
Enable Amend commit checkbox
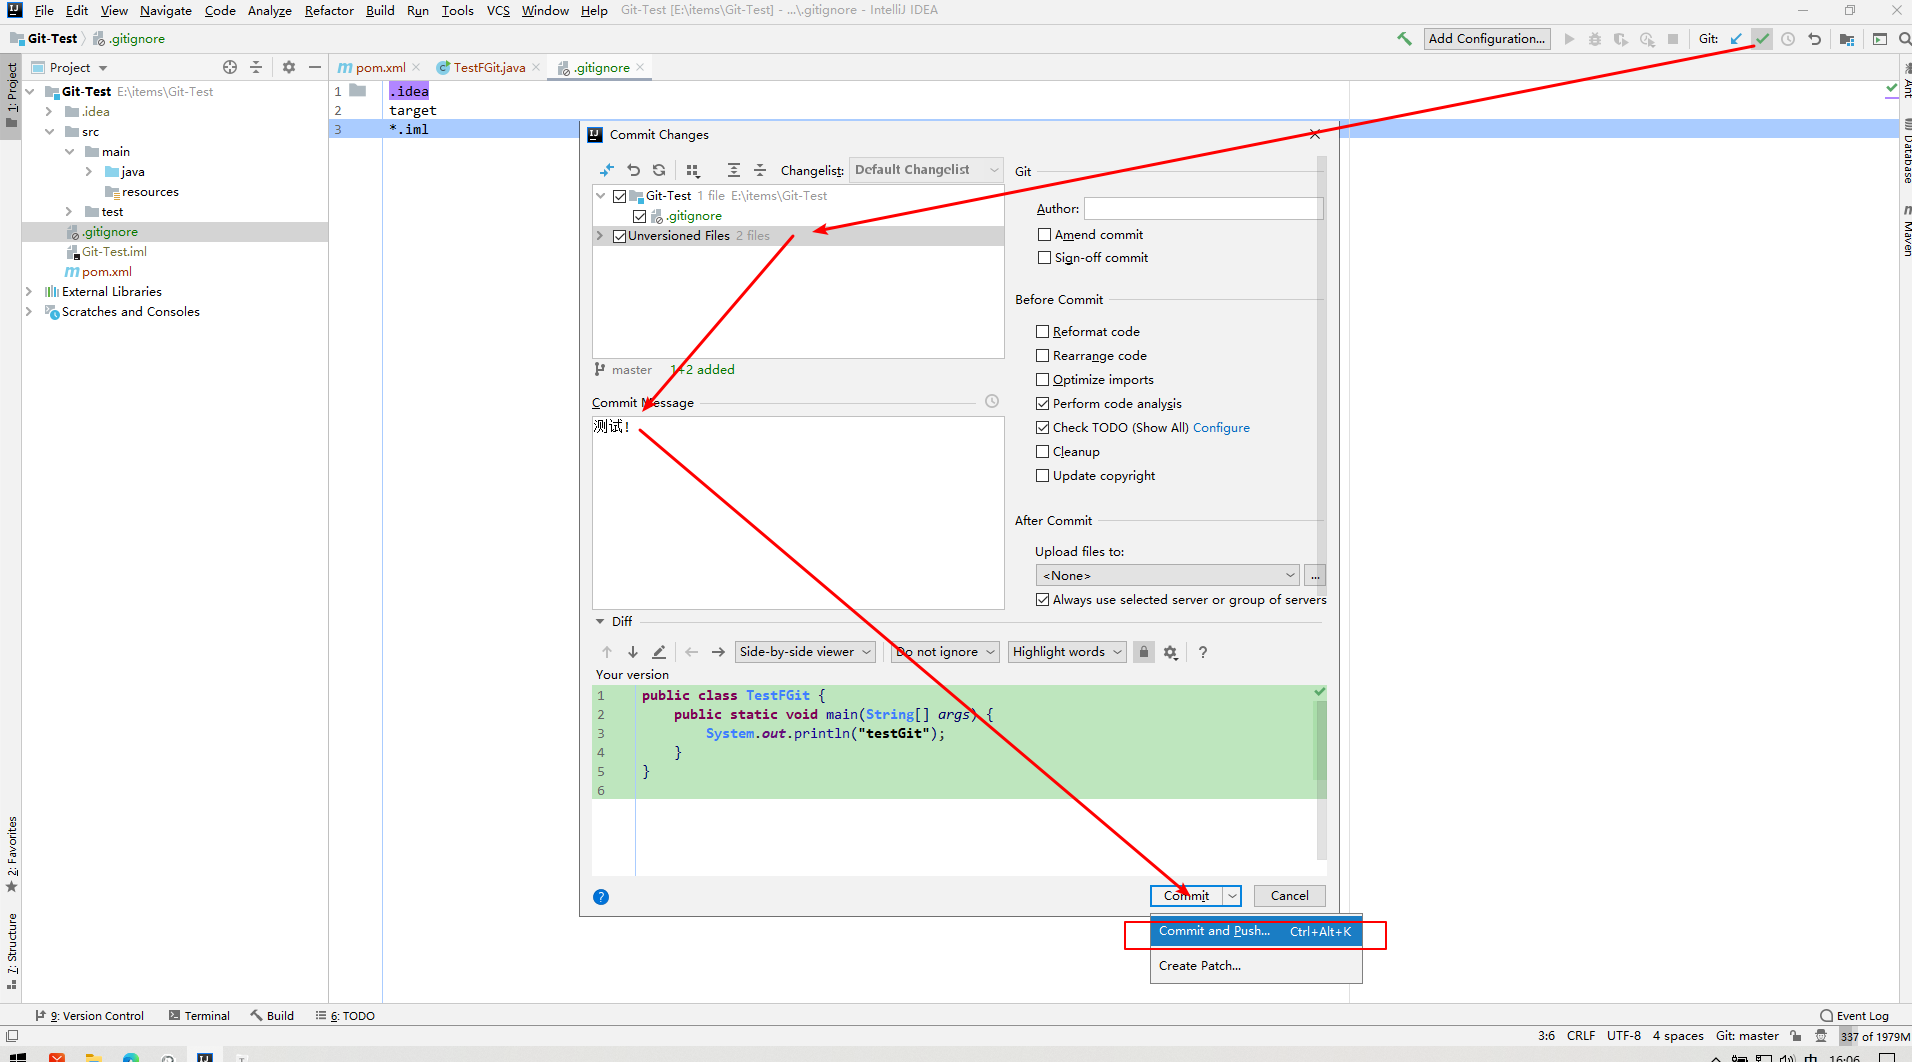(1045, 235)
